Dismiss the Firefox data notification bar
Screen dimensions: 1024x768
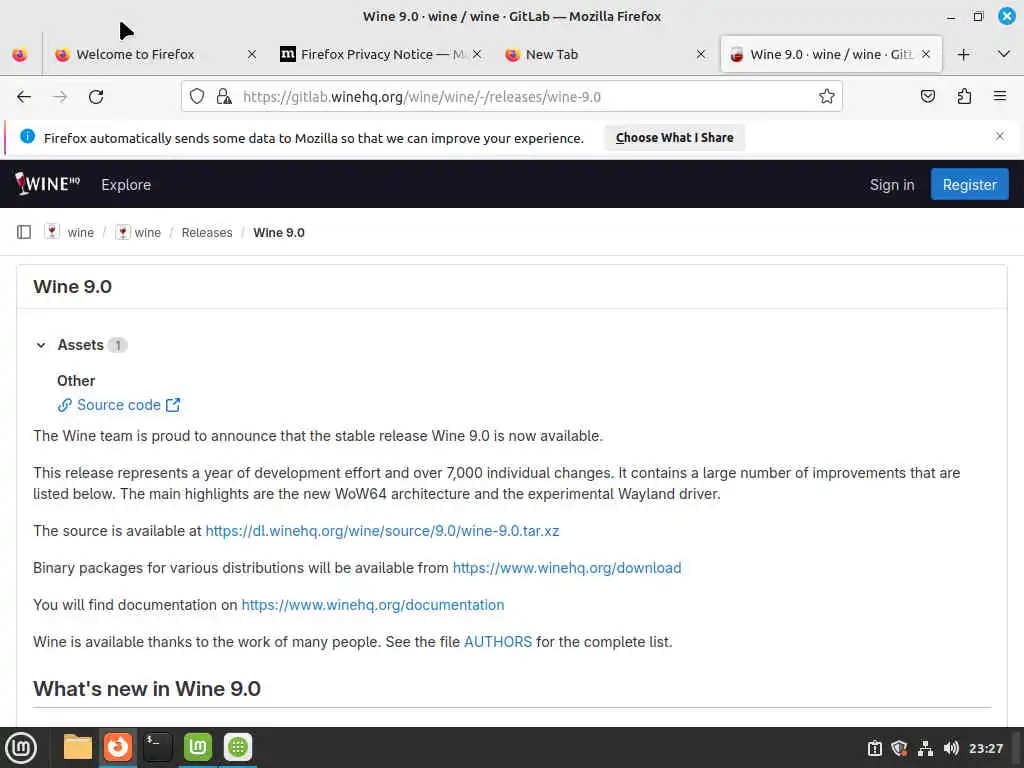1000,136
